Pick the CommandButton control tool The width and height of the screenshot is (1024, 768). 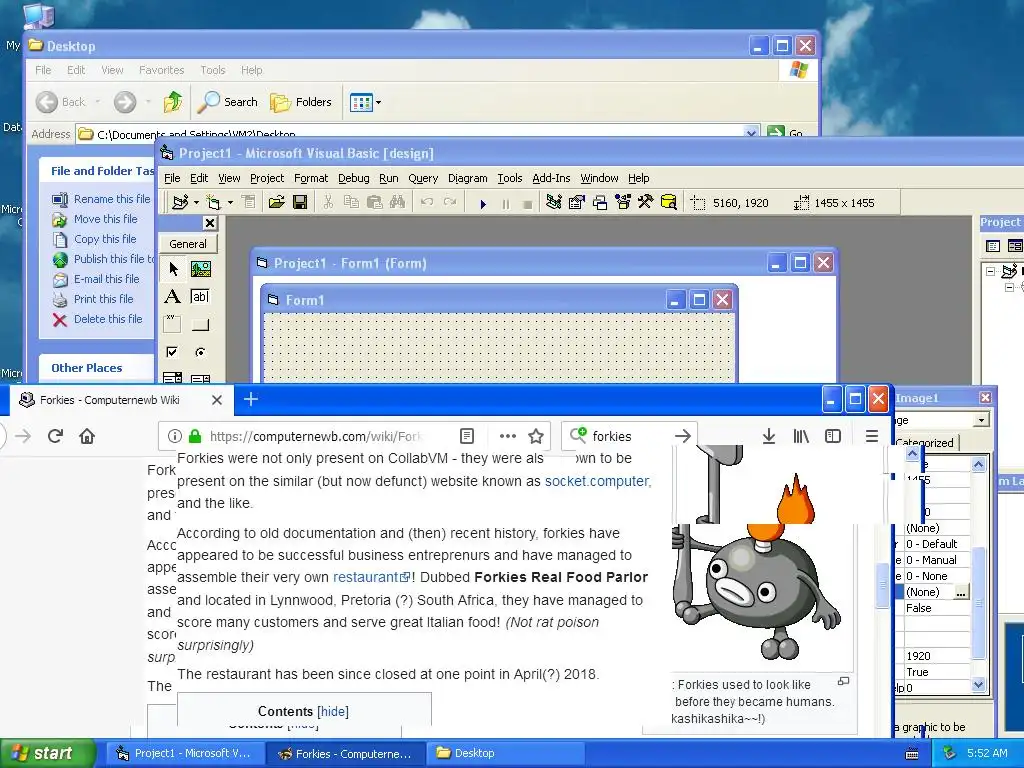(200, 324)
